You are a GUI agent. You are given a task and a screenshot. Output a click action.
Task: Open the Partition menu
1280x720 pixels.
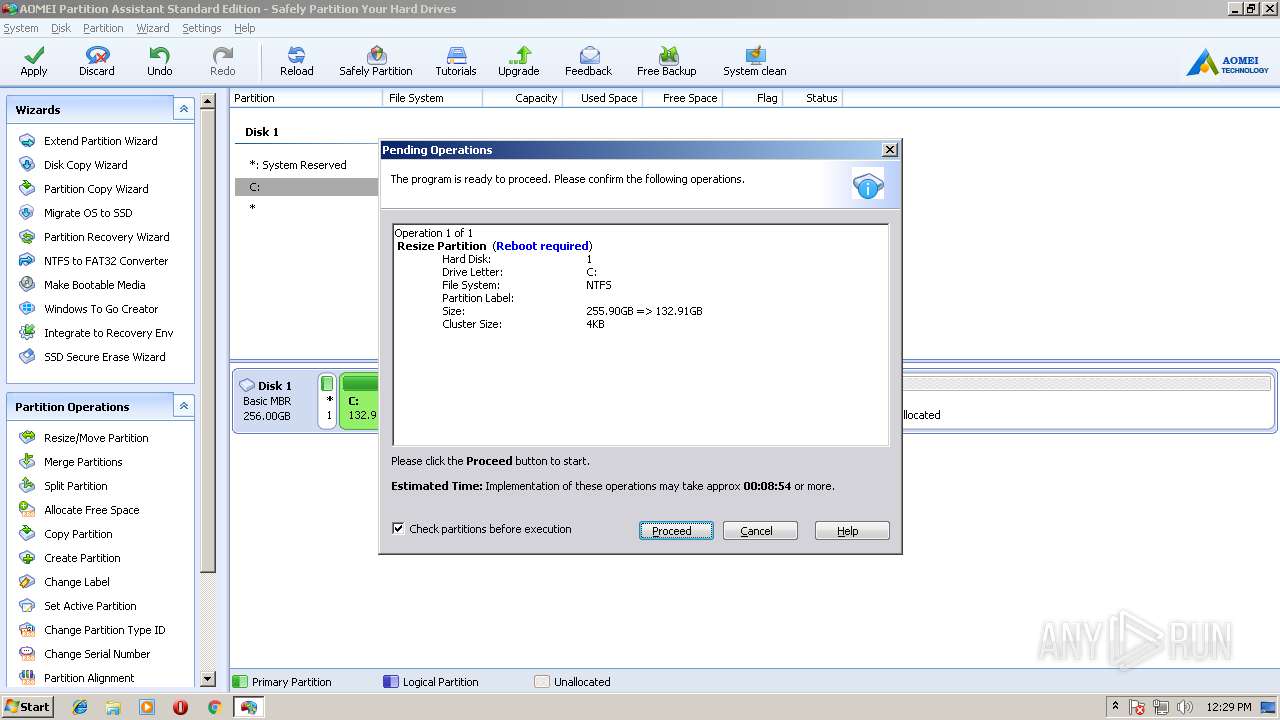pos(103,28)
